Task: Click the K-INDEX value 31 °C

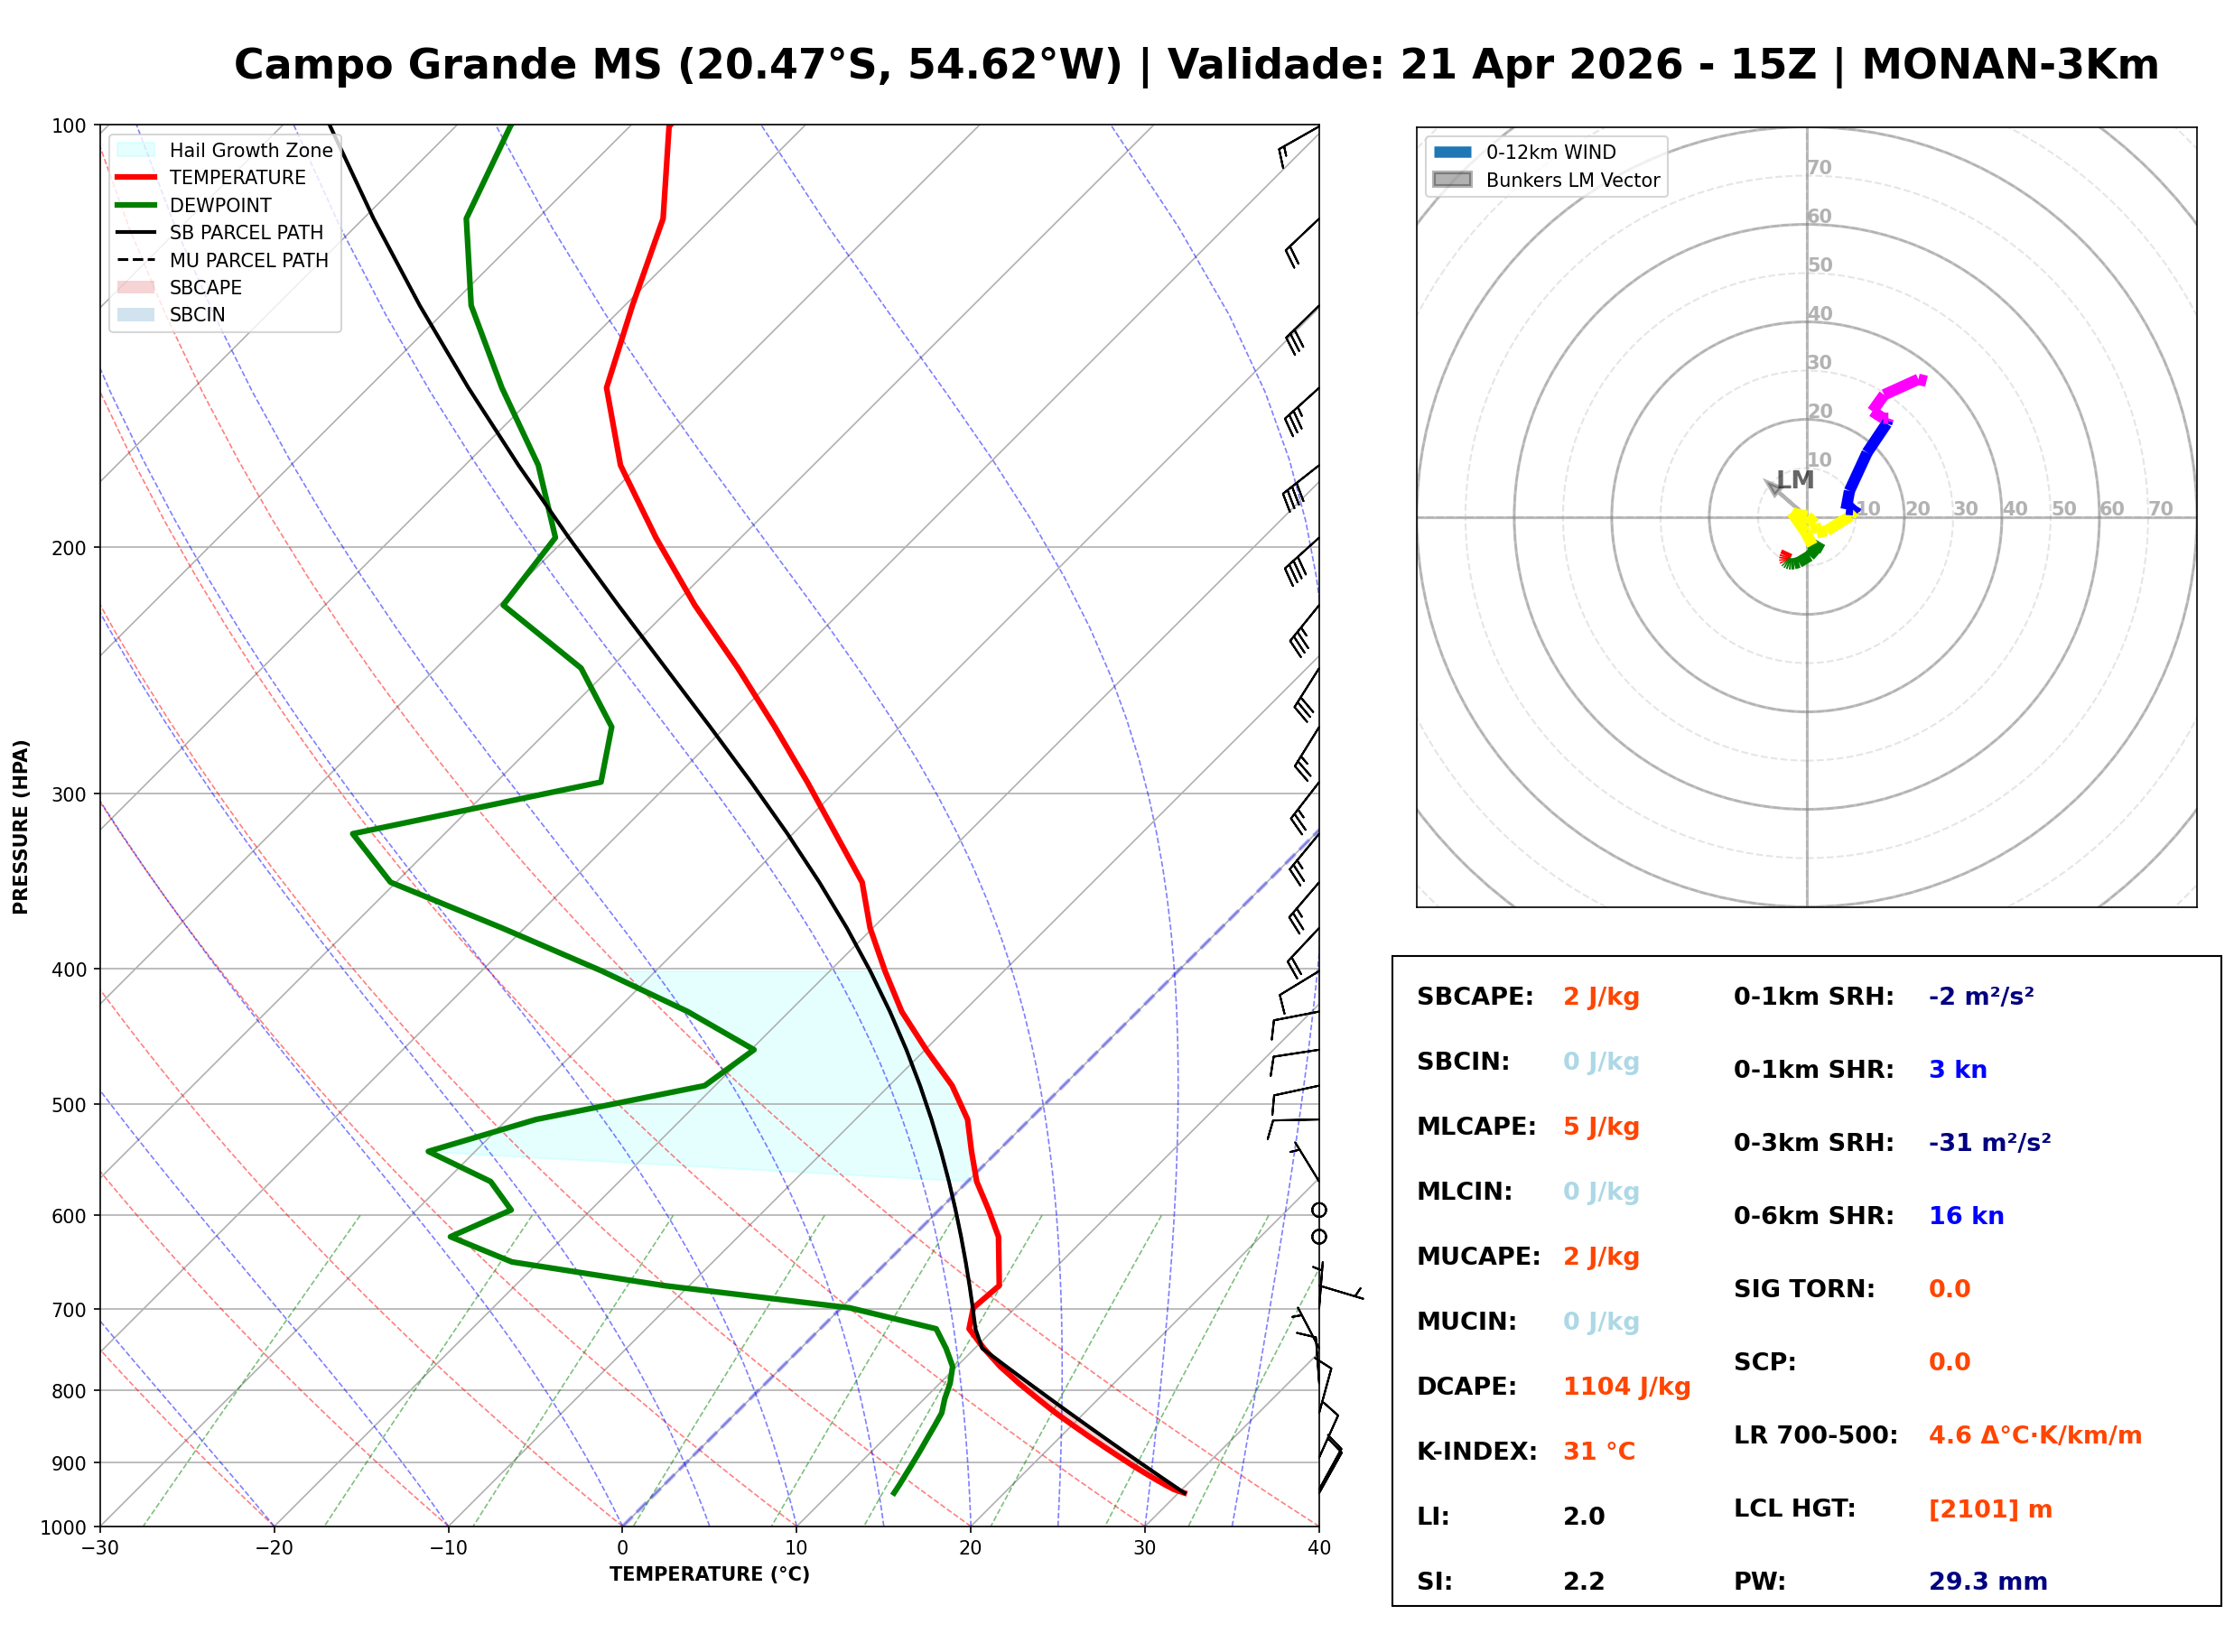Action: [1600, 1452]
